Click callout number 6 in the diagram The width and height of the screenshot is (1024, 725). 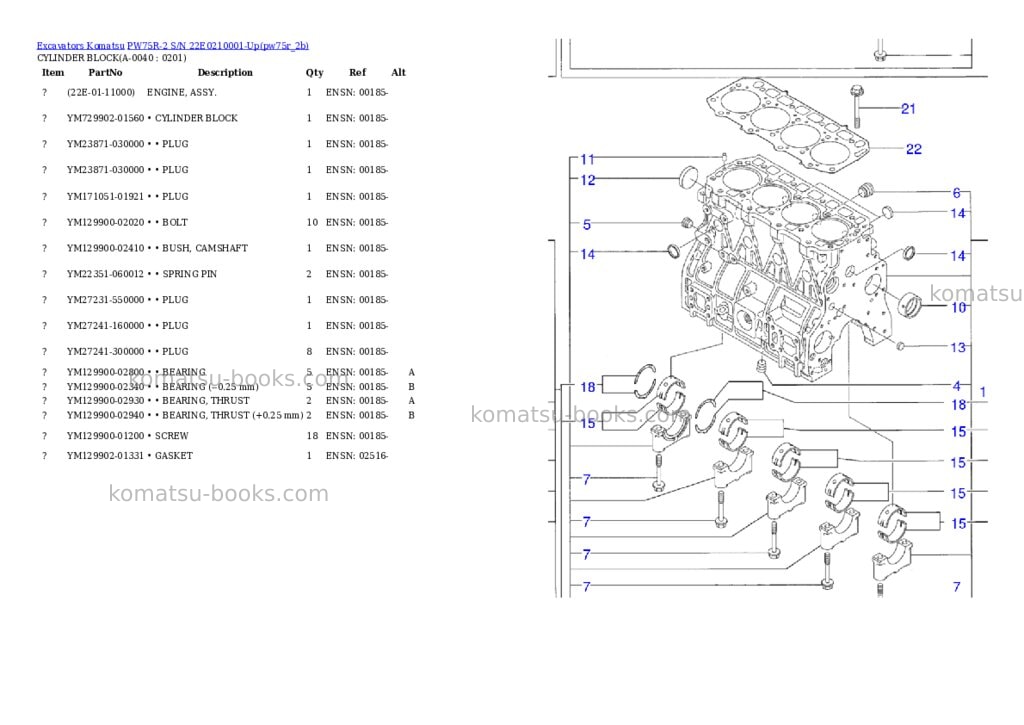pos(957,193)
